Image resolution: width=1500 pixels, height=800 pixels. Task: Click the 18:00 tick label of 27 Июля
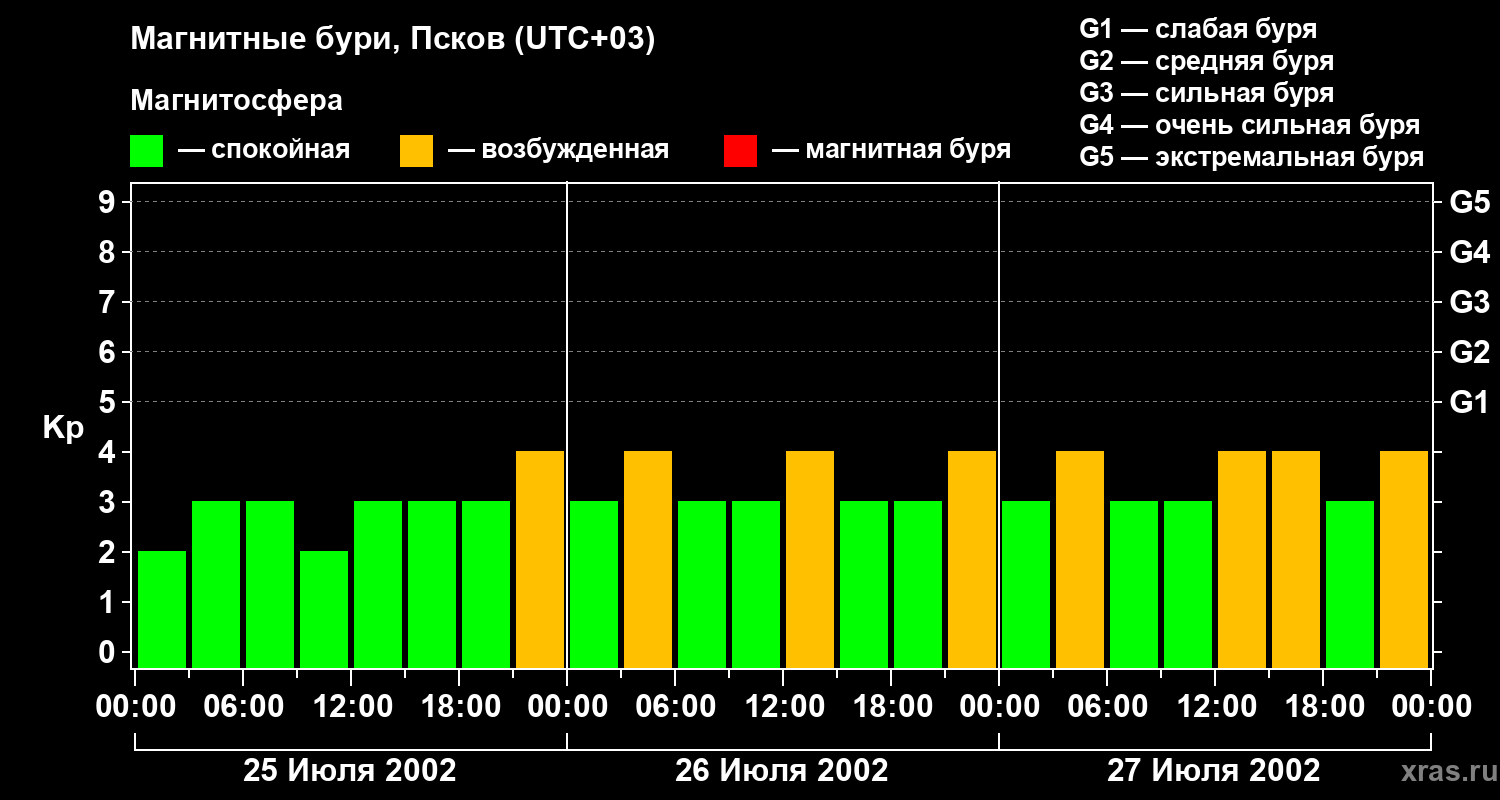coord(1323,707)
